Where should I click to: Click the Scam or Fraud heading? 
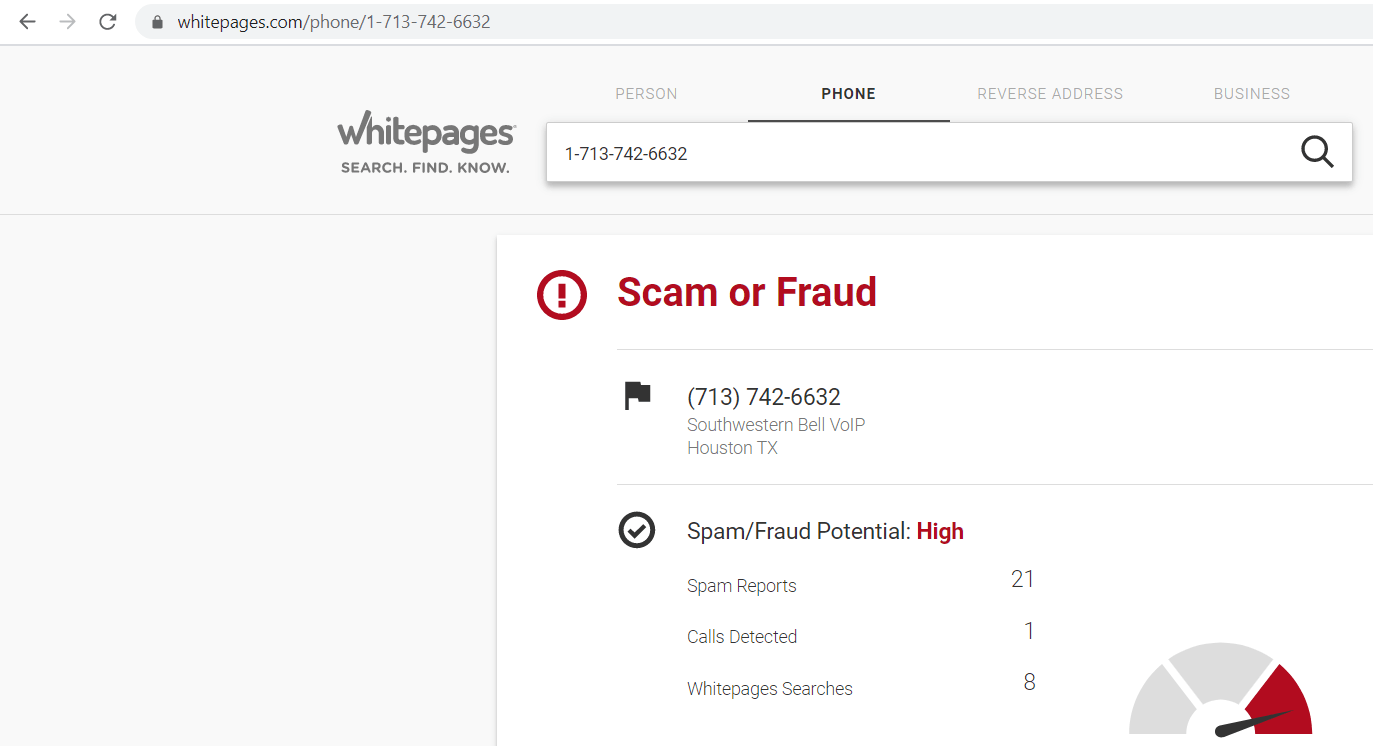pos(747,292)
